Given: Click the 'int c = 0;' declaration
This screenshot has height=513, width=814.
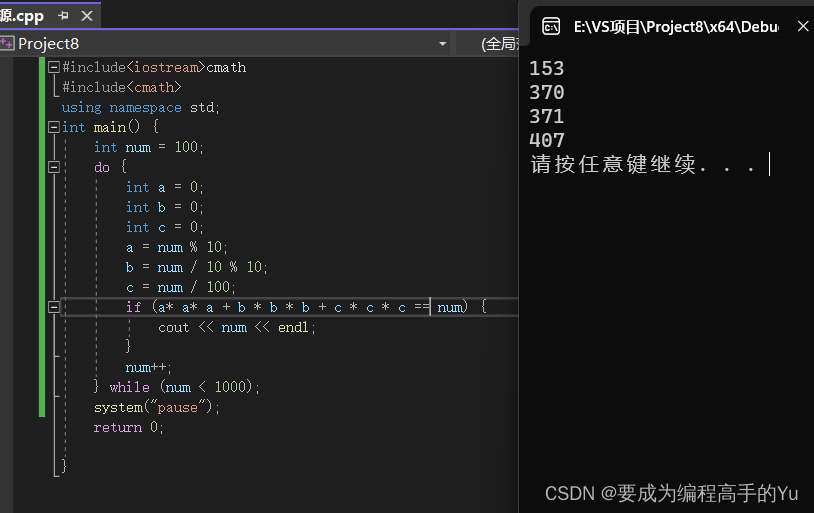Looking at the screenshot, I should [x=165, y=227].
